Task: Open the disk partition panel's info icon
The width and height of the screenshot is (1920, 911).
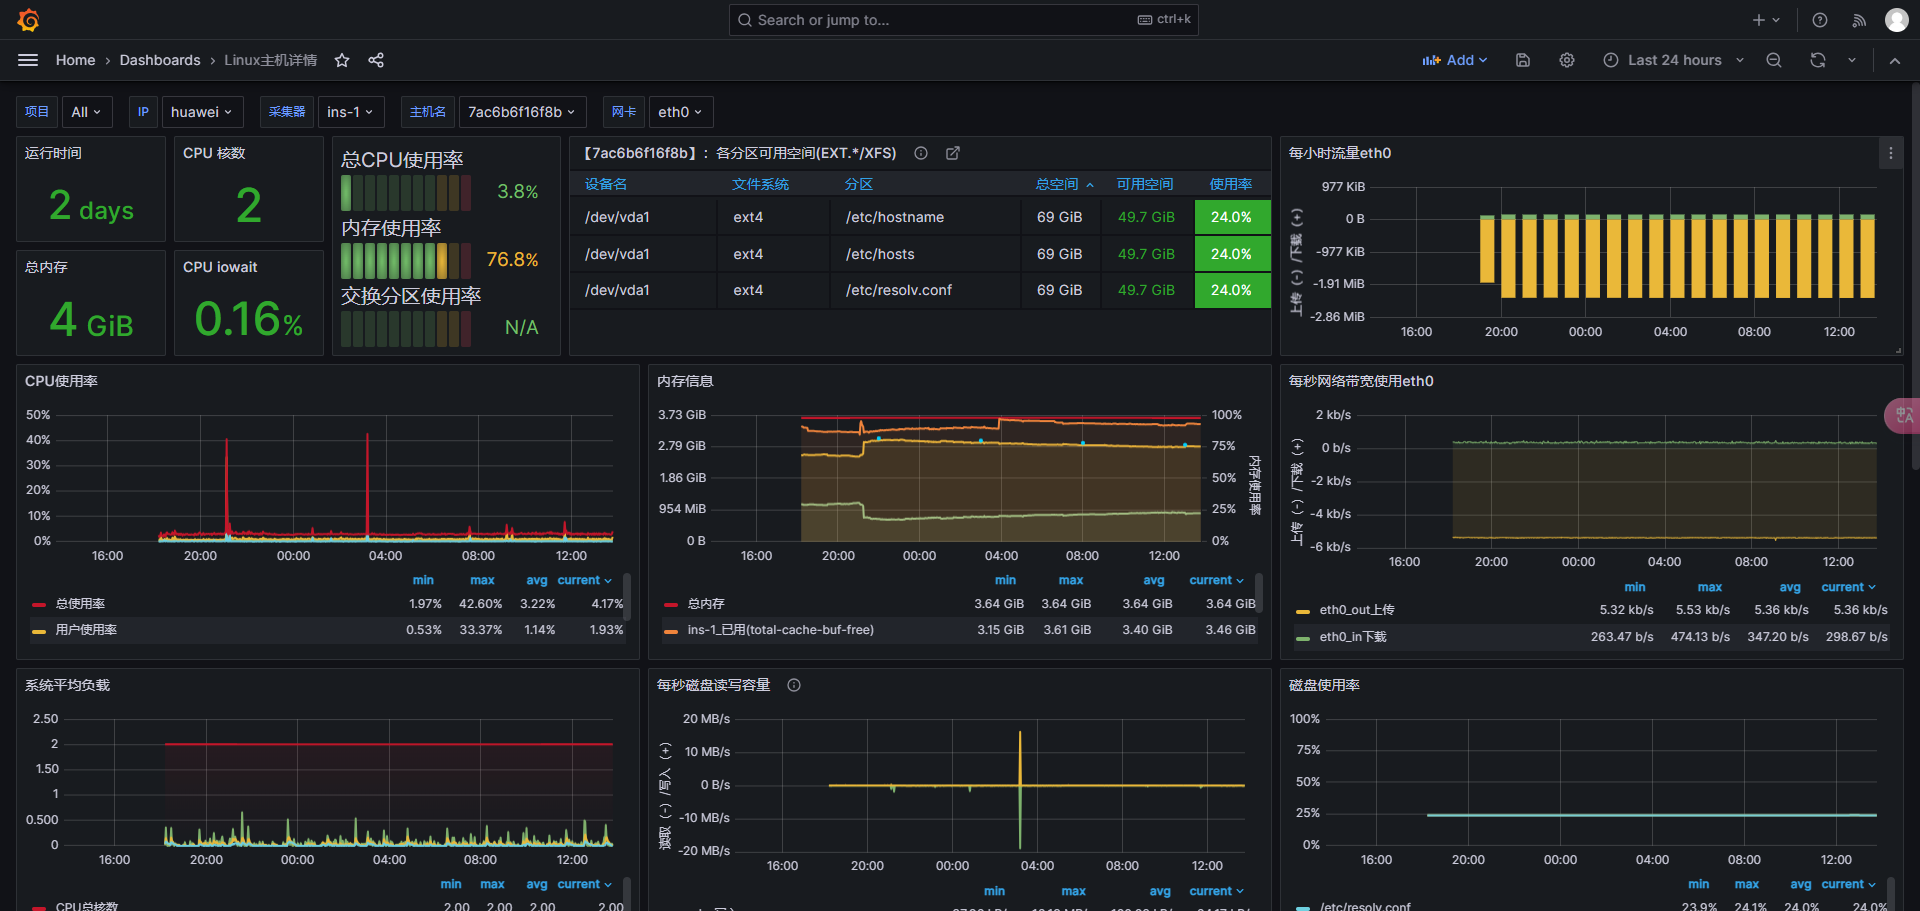Action: coord(921,153)
